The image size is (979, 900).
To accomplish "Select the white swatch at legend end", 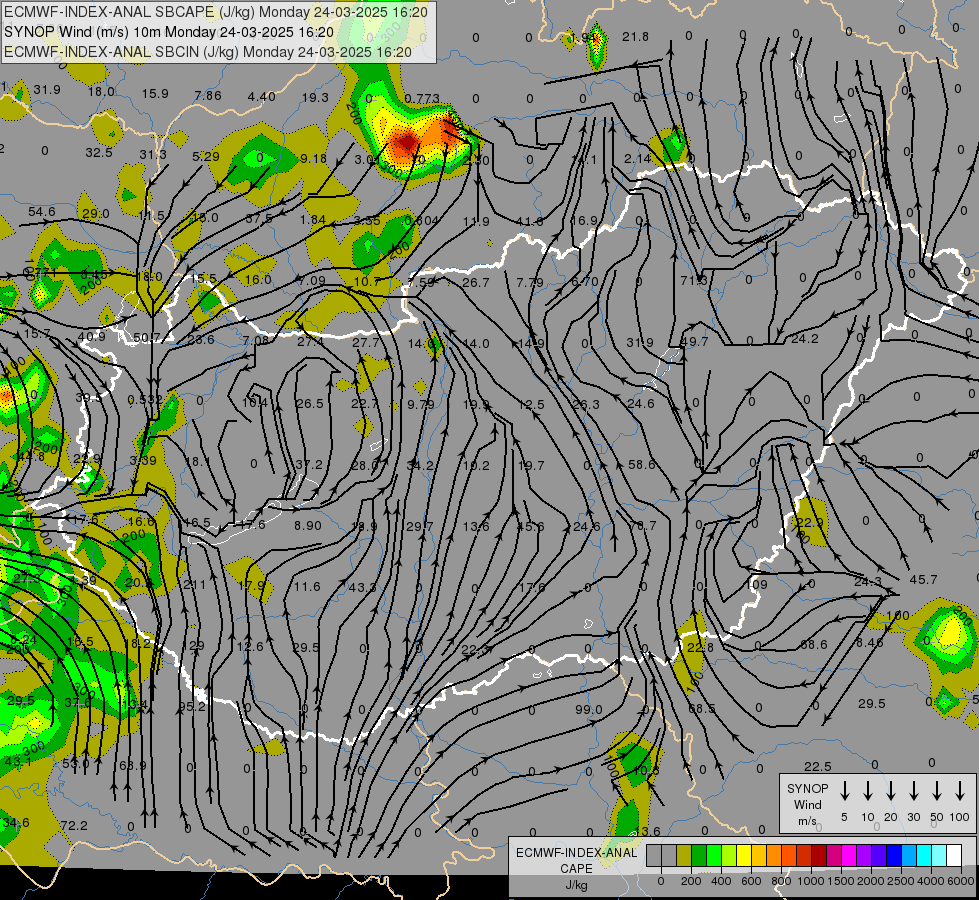I will tap(955, 855).
